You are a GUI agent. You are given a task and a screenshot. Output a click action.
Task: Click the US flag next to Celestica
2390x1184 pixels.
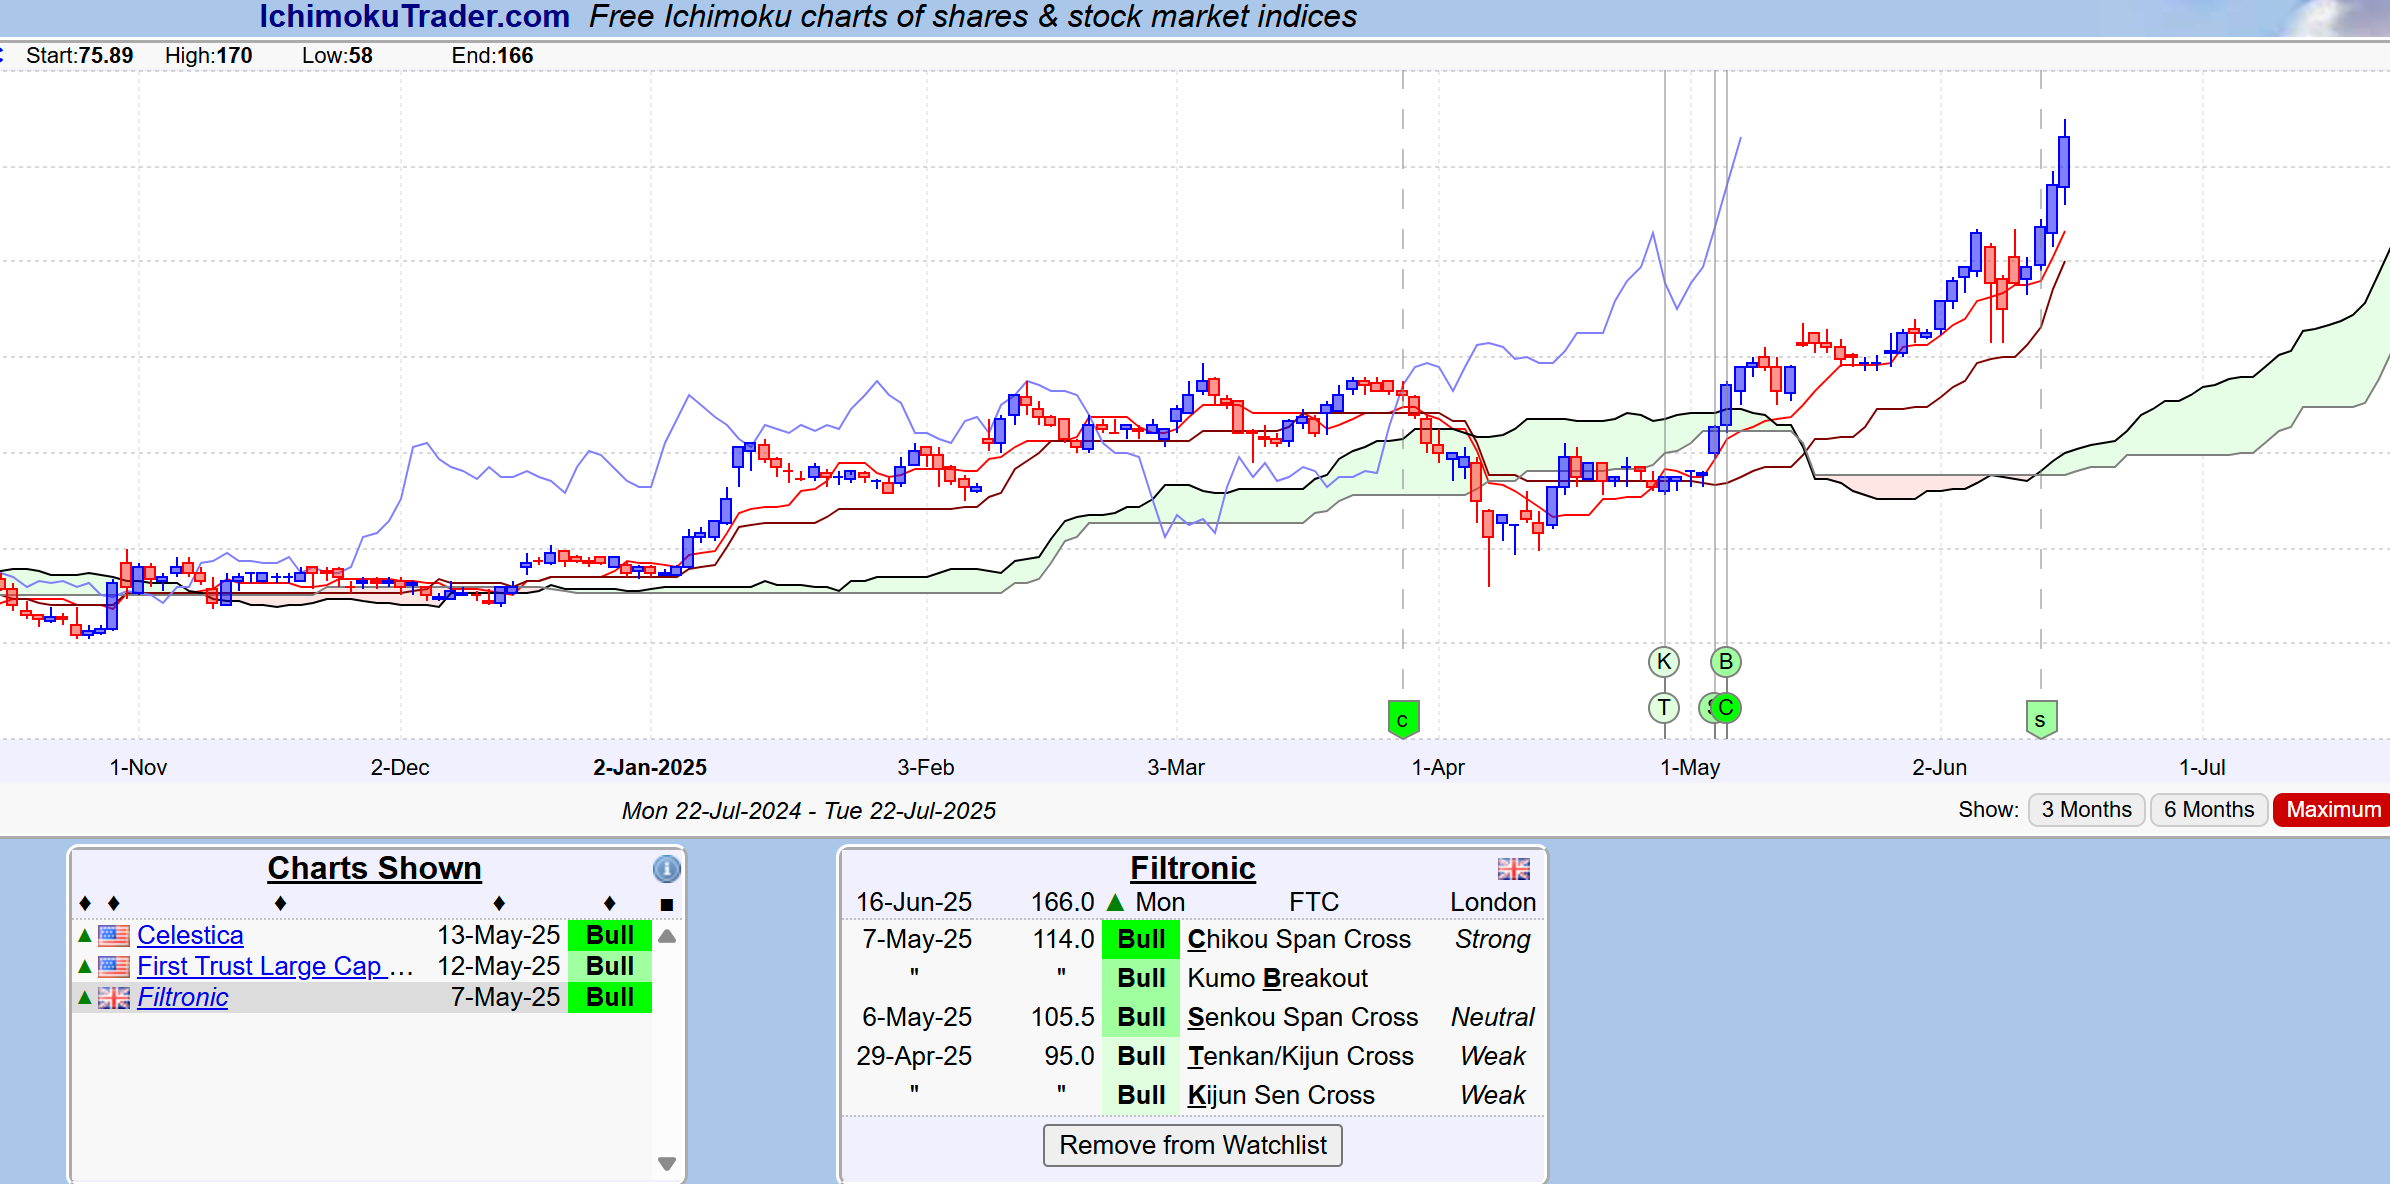(x=114, y=935)
